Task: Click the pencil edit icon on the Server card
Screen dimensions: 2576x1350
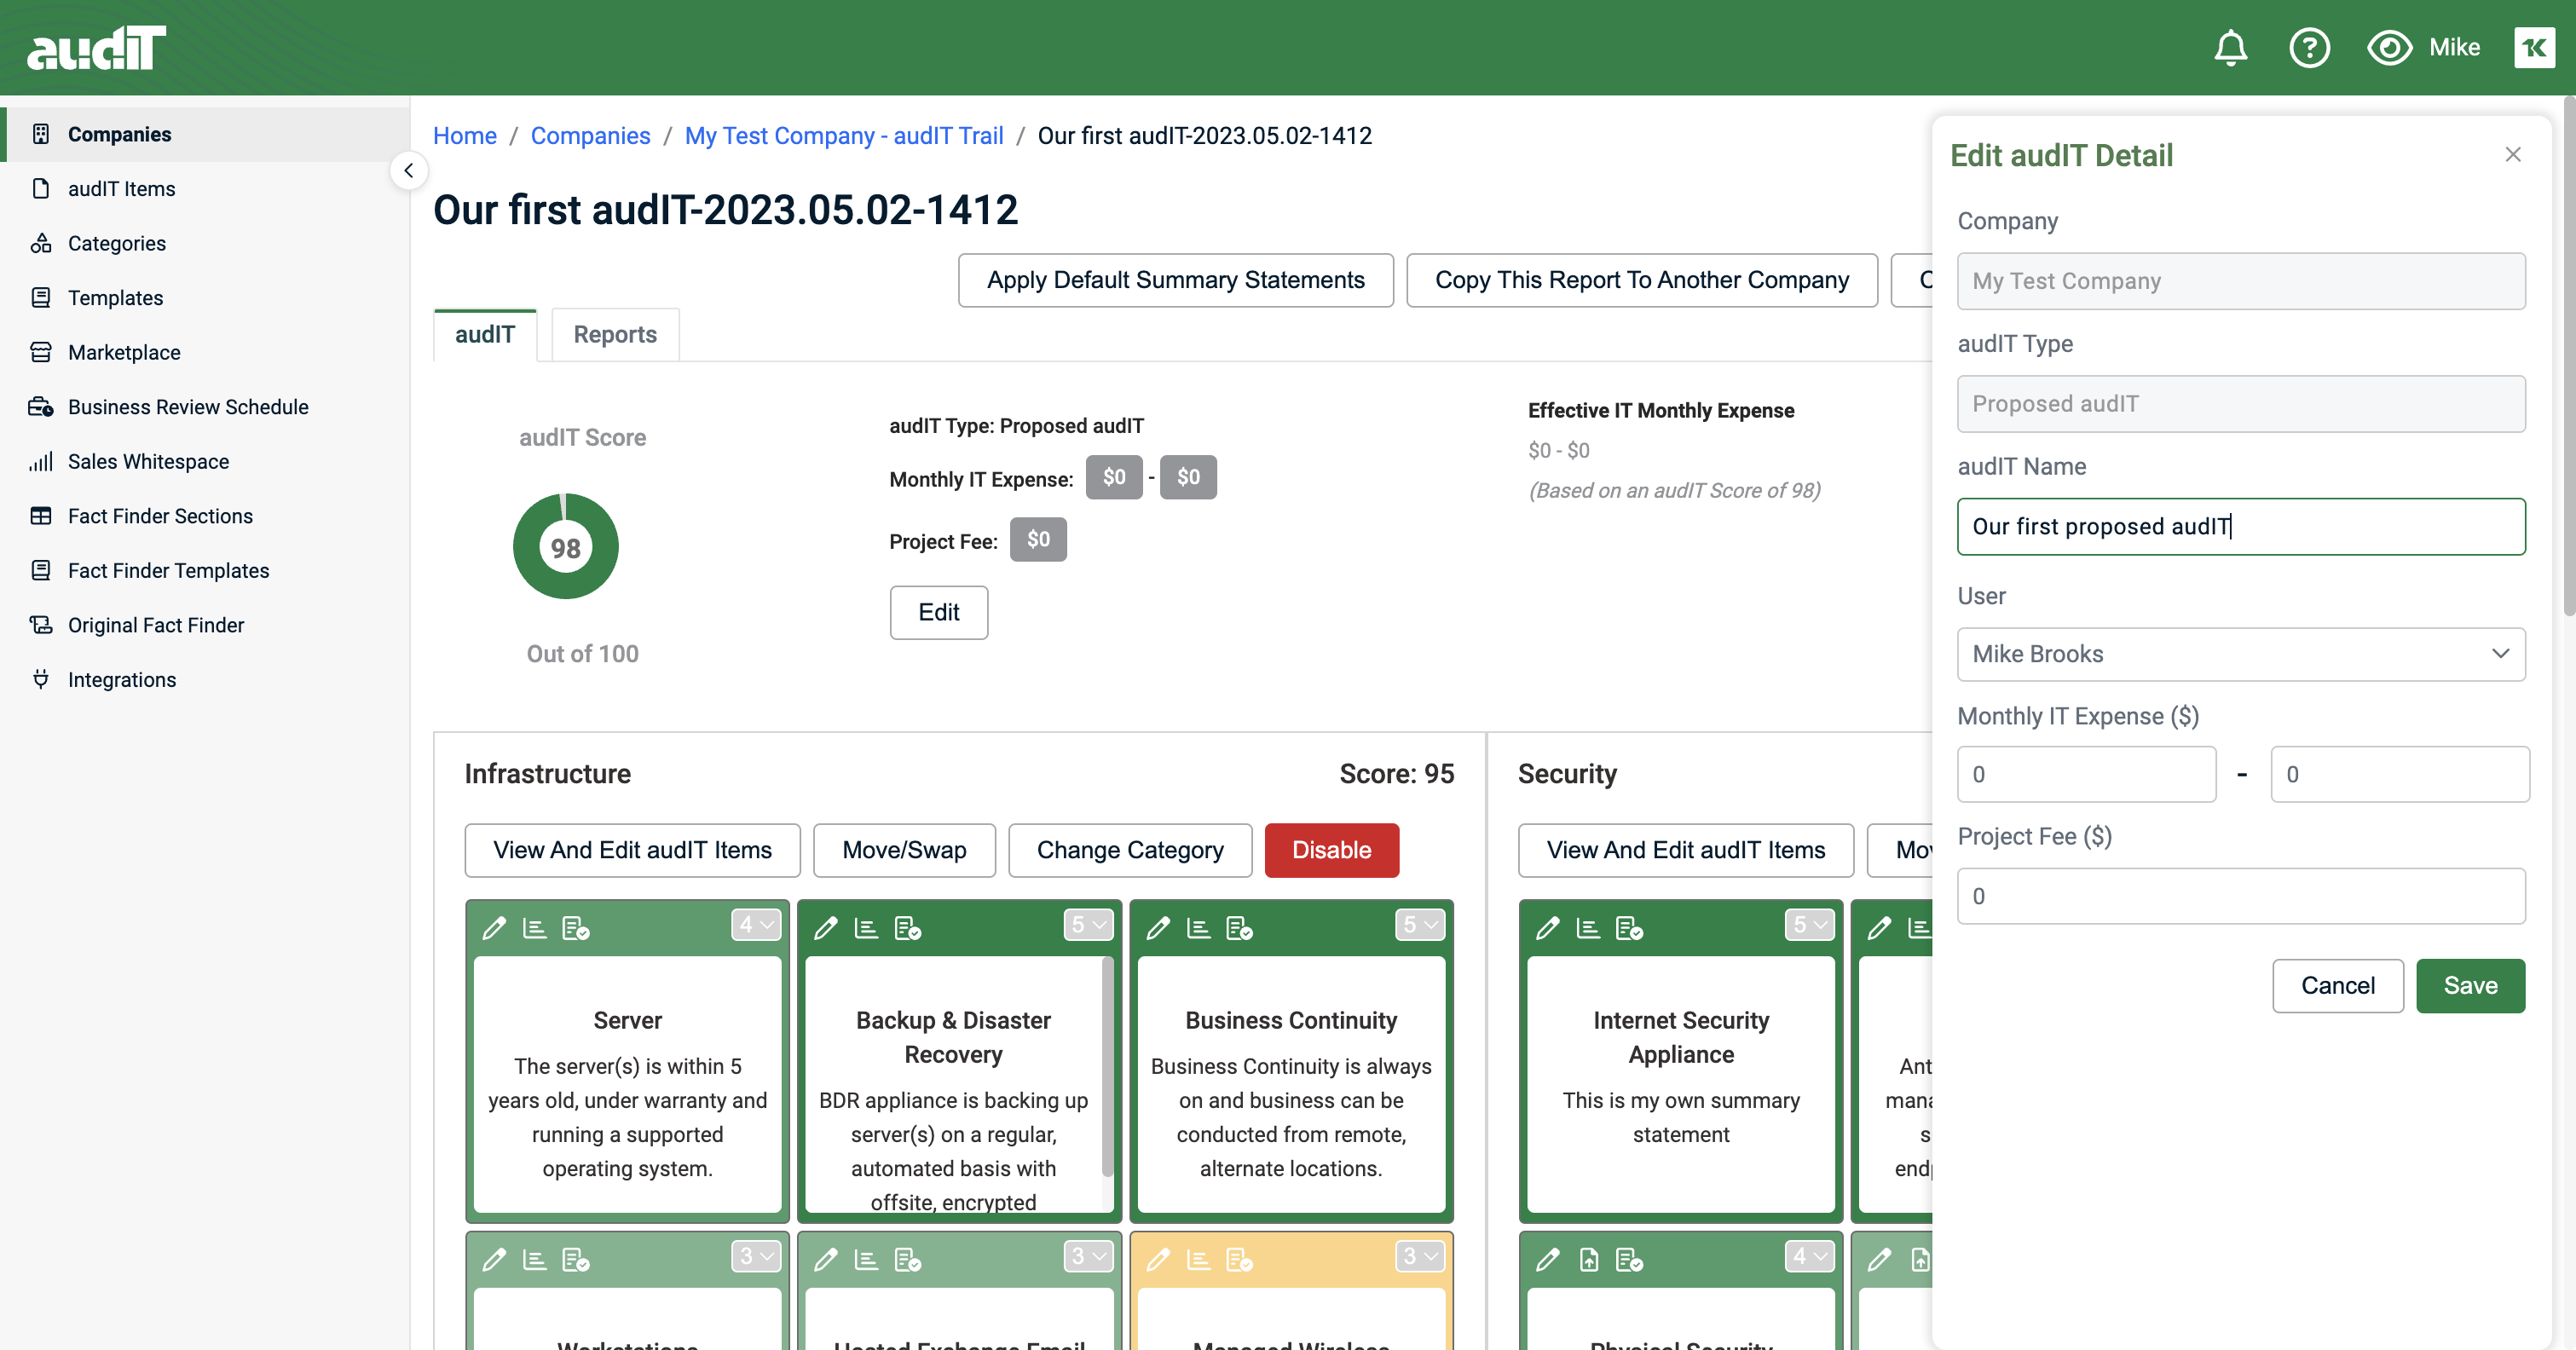Action: coord(494,928)
